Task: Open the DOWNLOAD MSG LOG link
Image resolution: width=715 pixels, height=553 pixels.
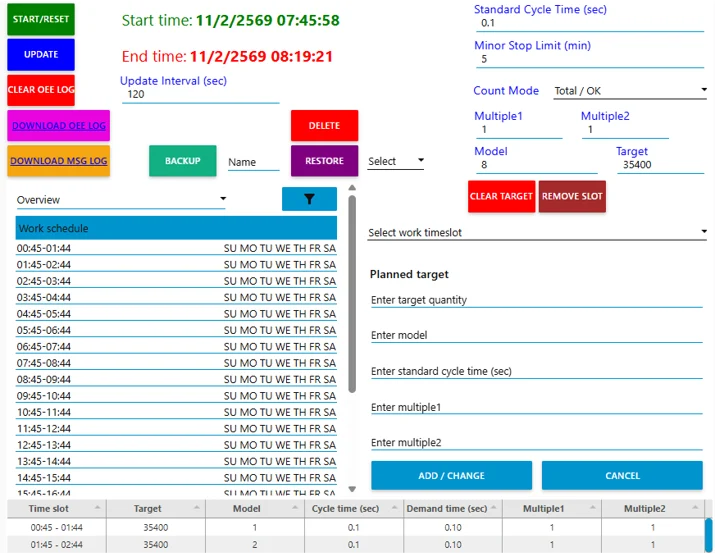Action: point(59,161)
